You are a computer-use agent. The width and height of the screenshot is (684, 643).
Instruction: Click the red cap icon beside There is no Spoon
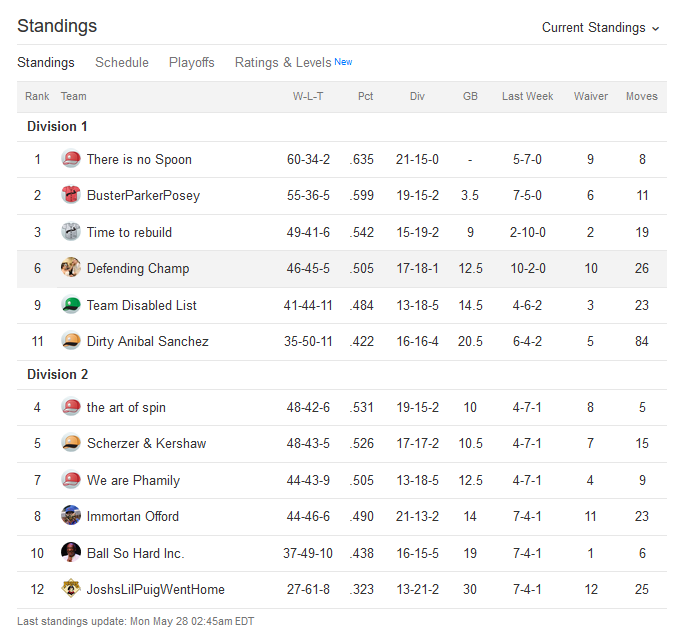pyautogui.click(x=71, y=159)
